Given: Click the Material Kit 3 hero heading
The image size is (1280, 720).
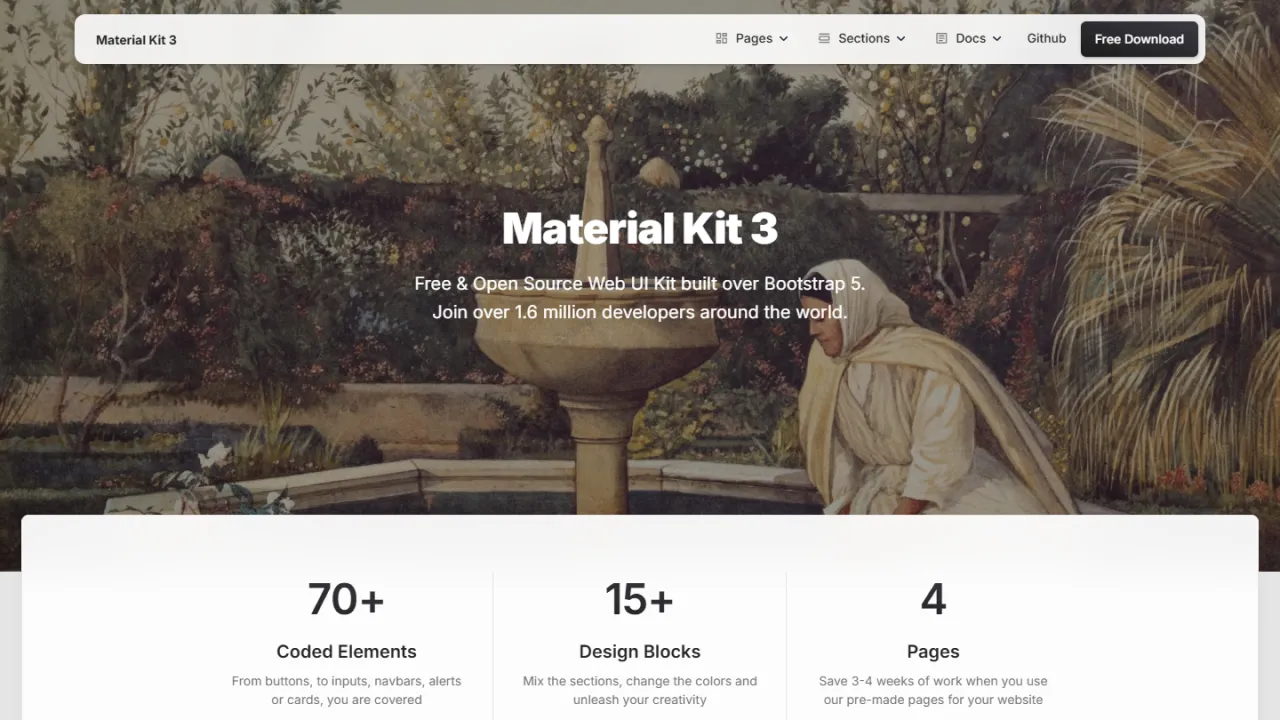Looking at the screenshot, I should tap(640, 229).
